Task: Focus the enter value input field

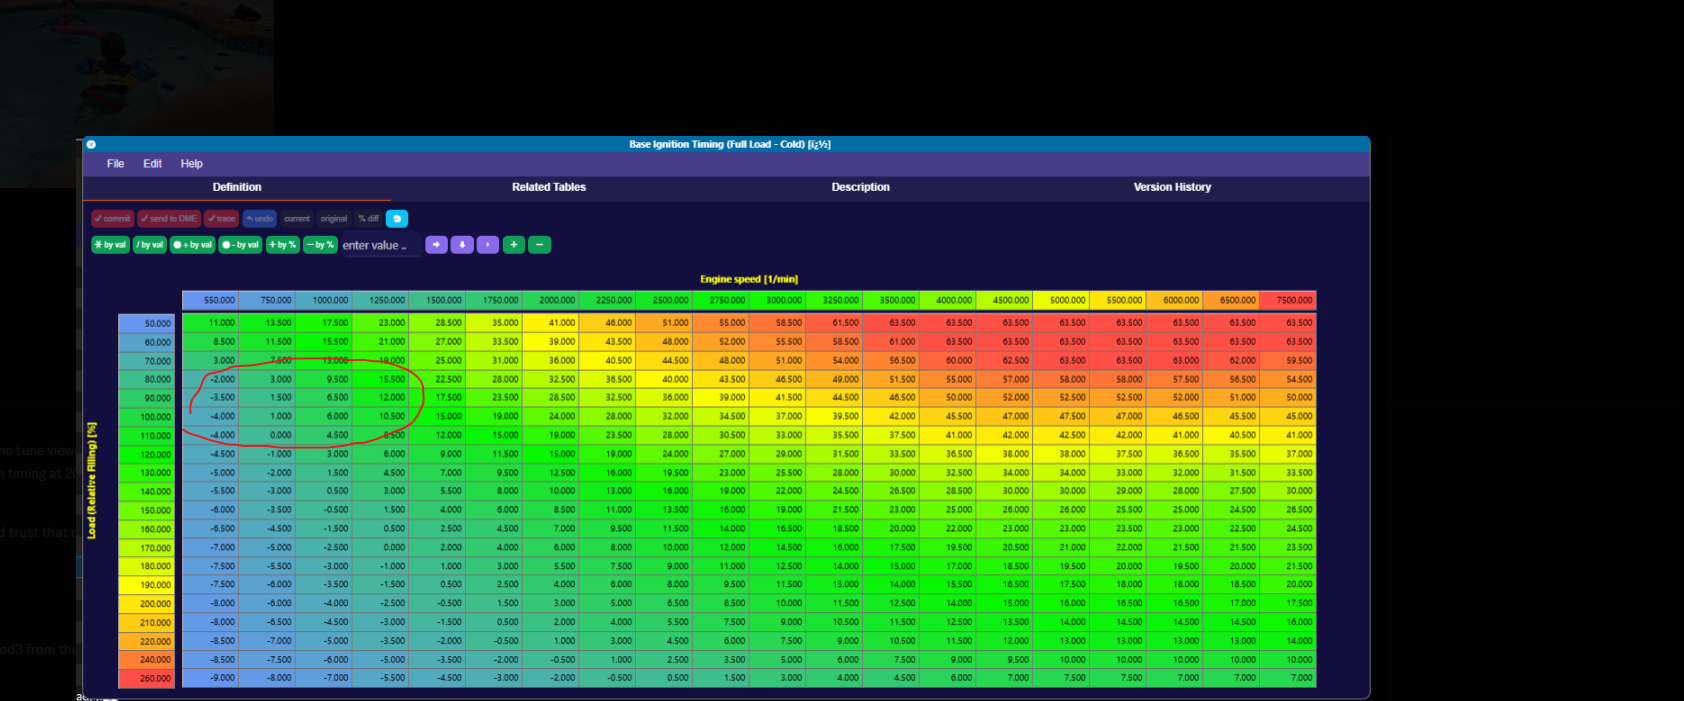Action: 380,245
